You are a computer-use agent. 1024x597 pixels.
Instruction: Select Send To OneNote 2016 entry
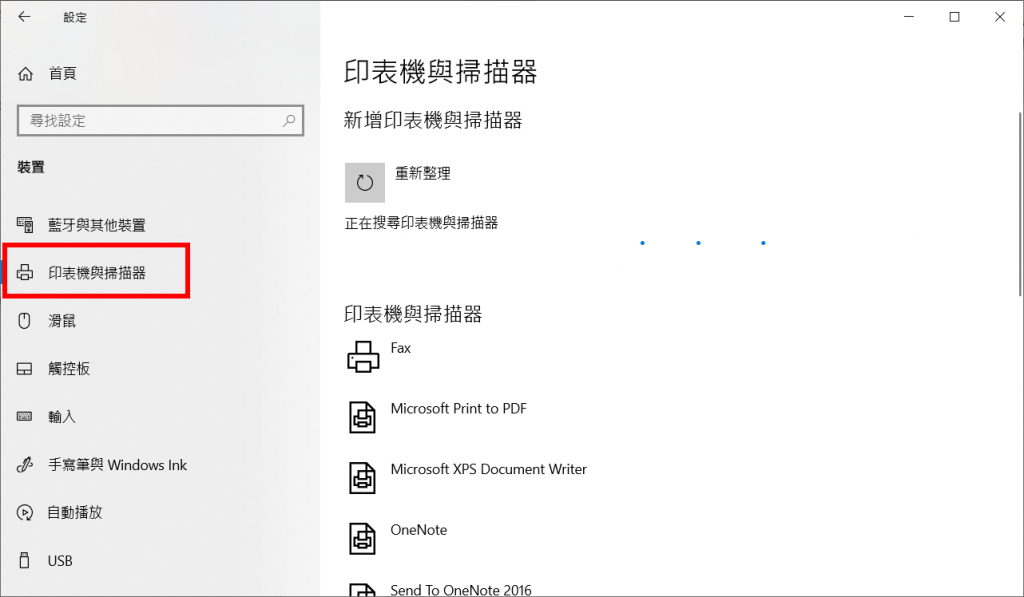[x=461, y=590]
